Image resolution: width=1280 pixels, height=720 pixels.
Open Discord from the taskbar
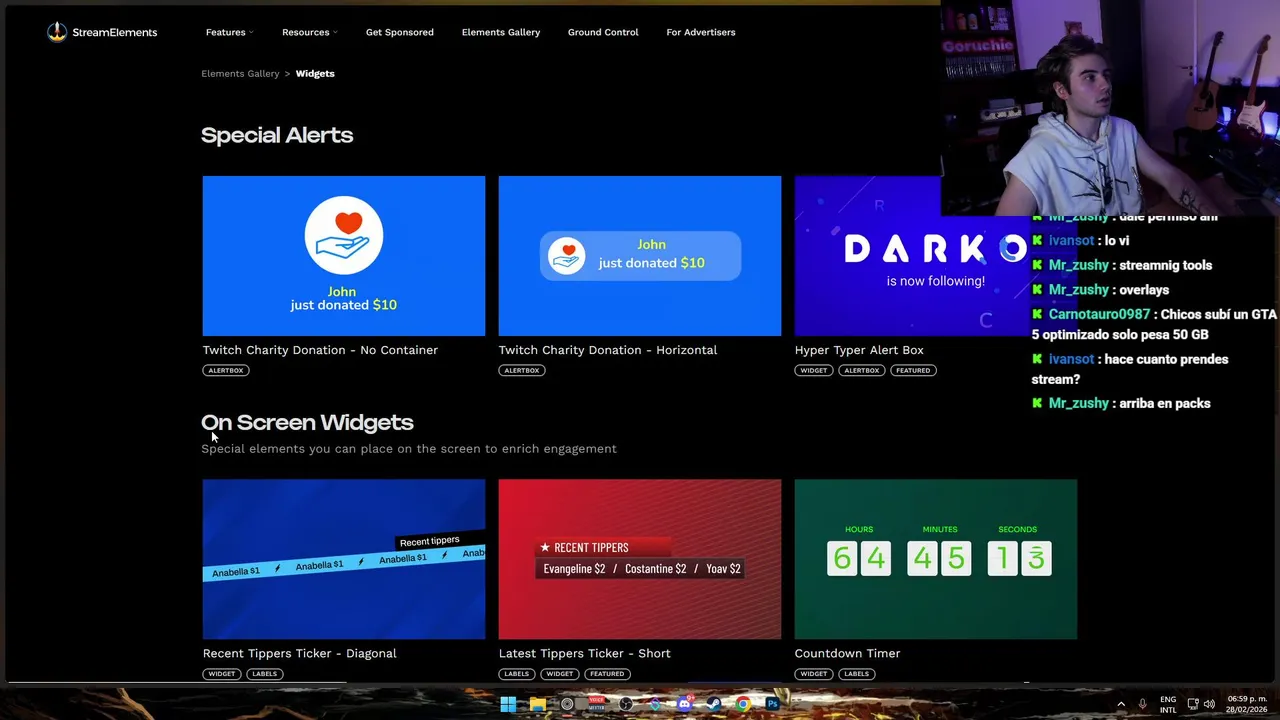pyautogui.click(x=684, y=704)
